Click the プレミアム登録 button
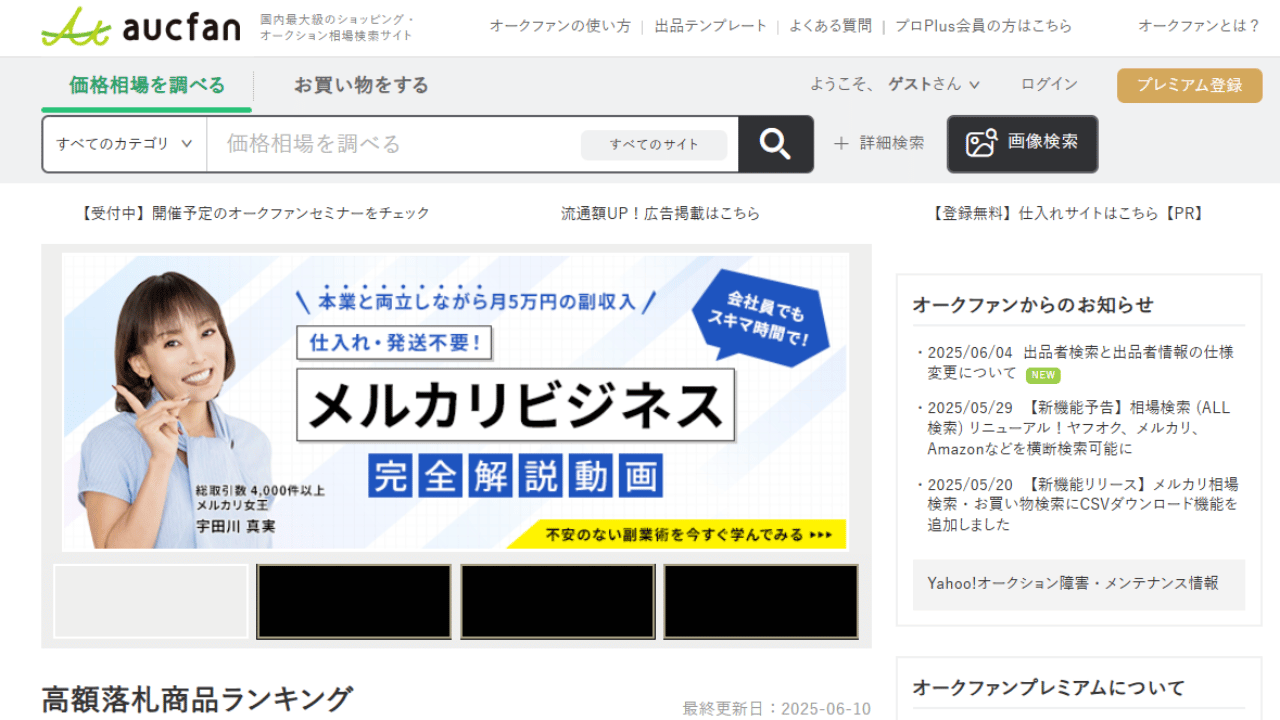Screen dimensions: 1280x720 tap(1190, 85)
